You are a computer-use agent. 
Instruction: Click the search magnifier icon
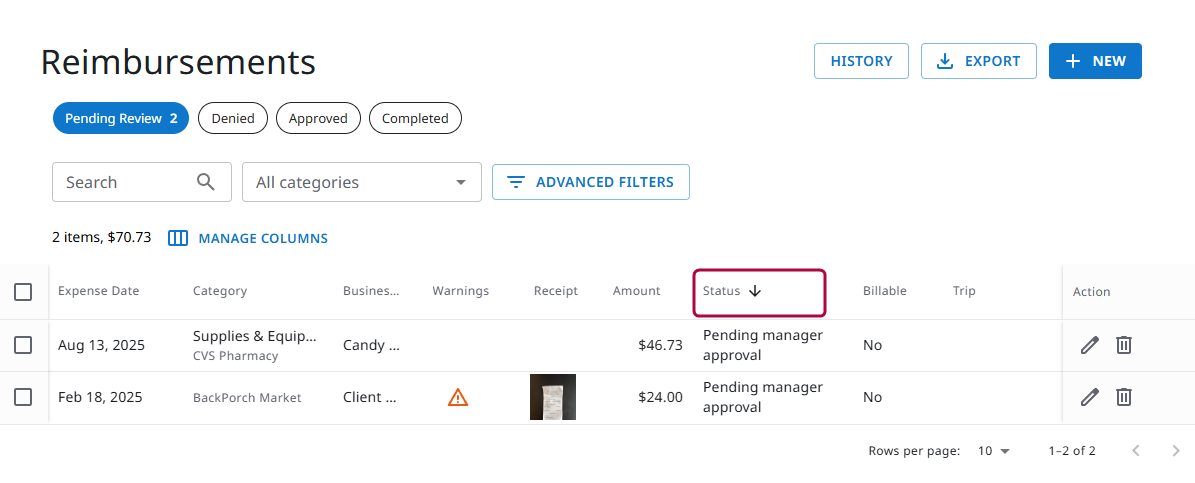[x=206, y=182]
